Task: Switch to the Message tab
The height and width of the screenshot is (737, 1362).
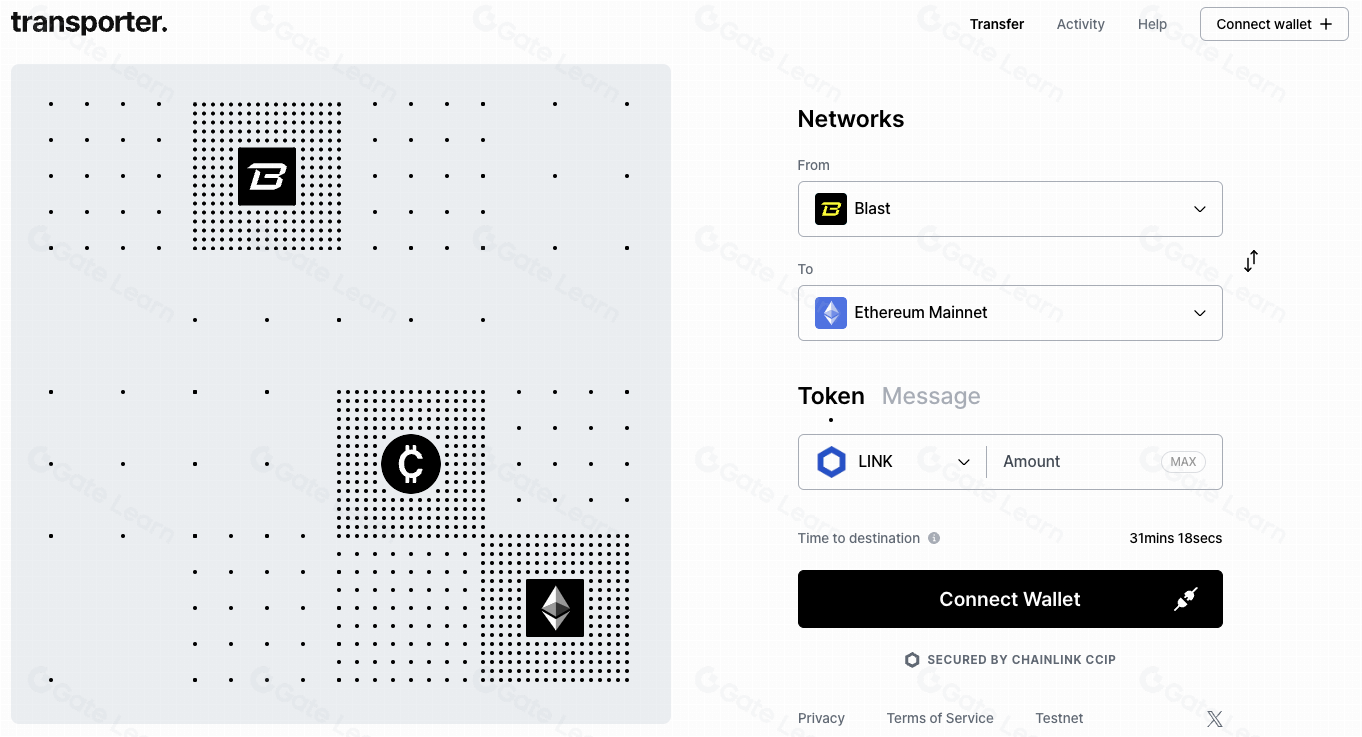Action: point(931,396)
